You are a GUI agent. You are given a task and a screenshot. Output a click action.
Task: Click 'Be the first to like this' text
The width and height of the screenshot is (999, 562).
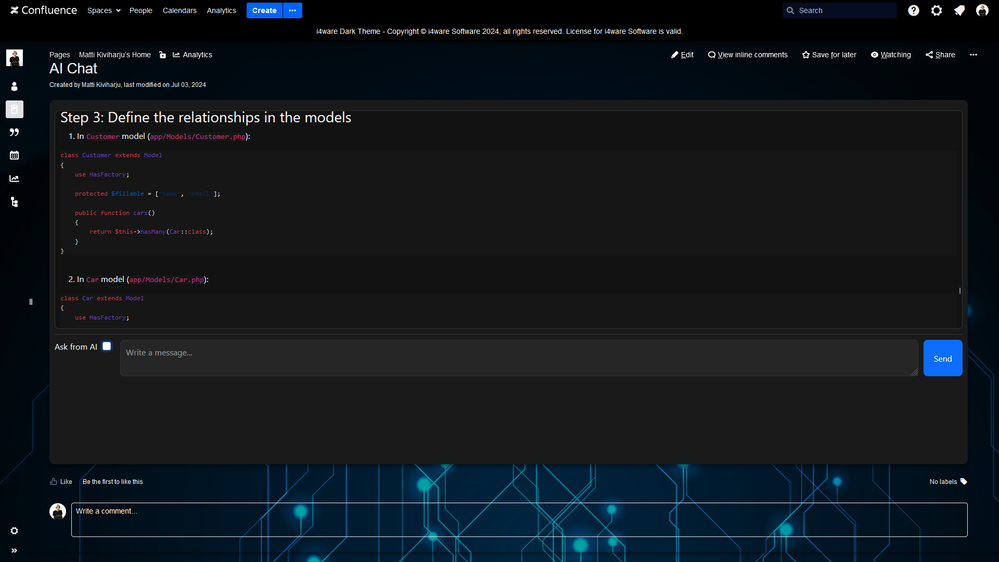click(x=113, y=482)
